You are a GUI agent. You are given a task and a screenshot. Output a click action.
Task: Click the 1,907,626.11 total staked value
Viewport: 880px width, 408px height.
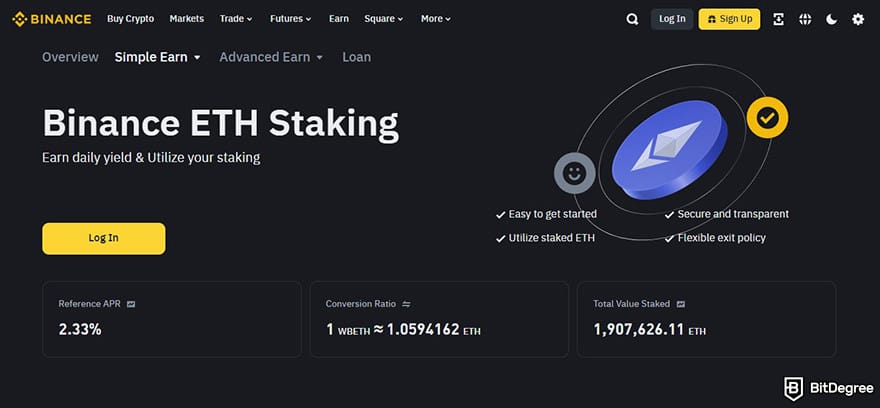(639, 329)
